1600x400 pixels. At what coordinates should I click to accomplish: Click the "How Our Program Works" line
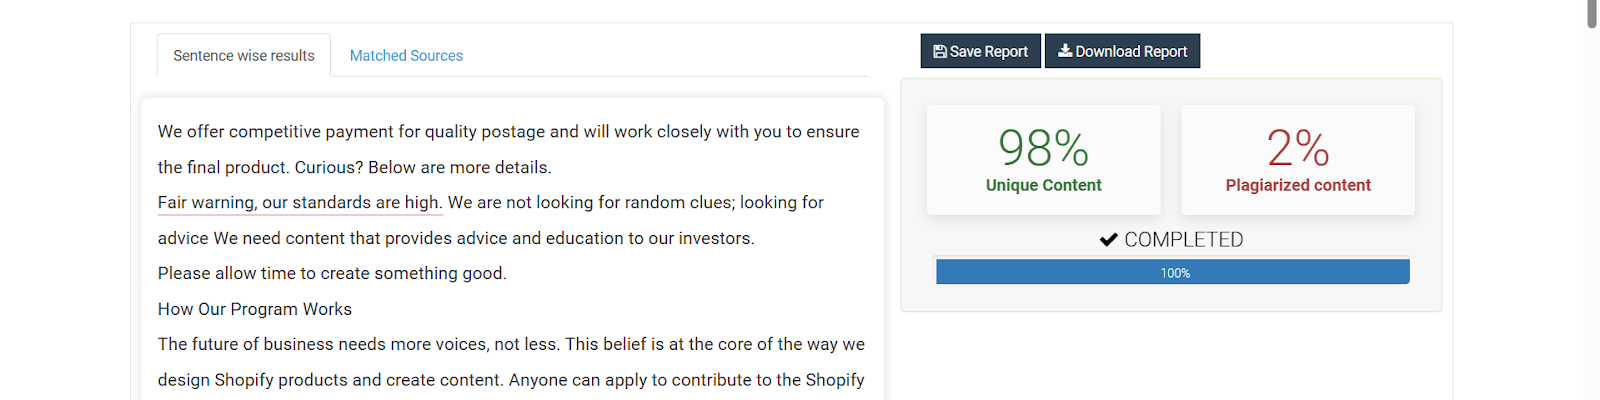(255, 310)
